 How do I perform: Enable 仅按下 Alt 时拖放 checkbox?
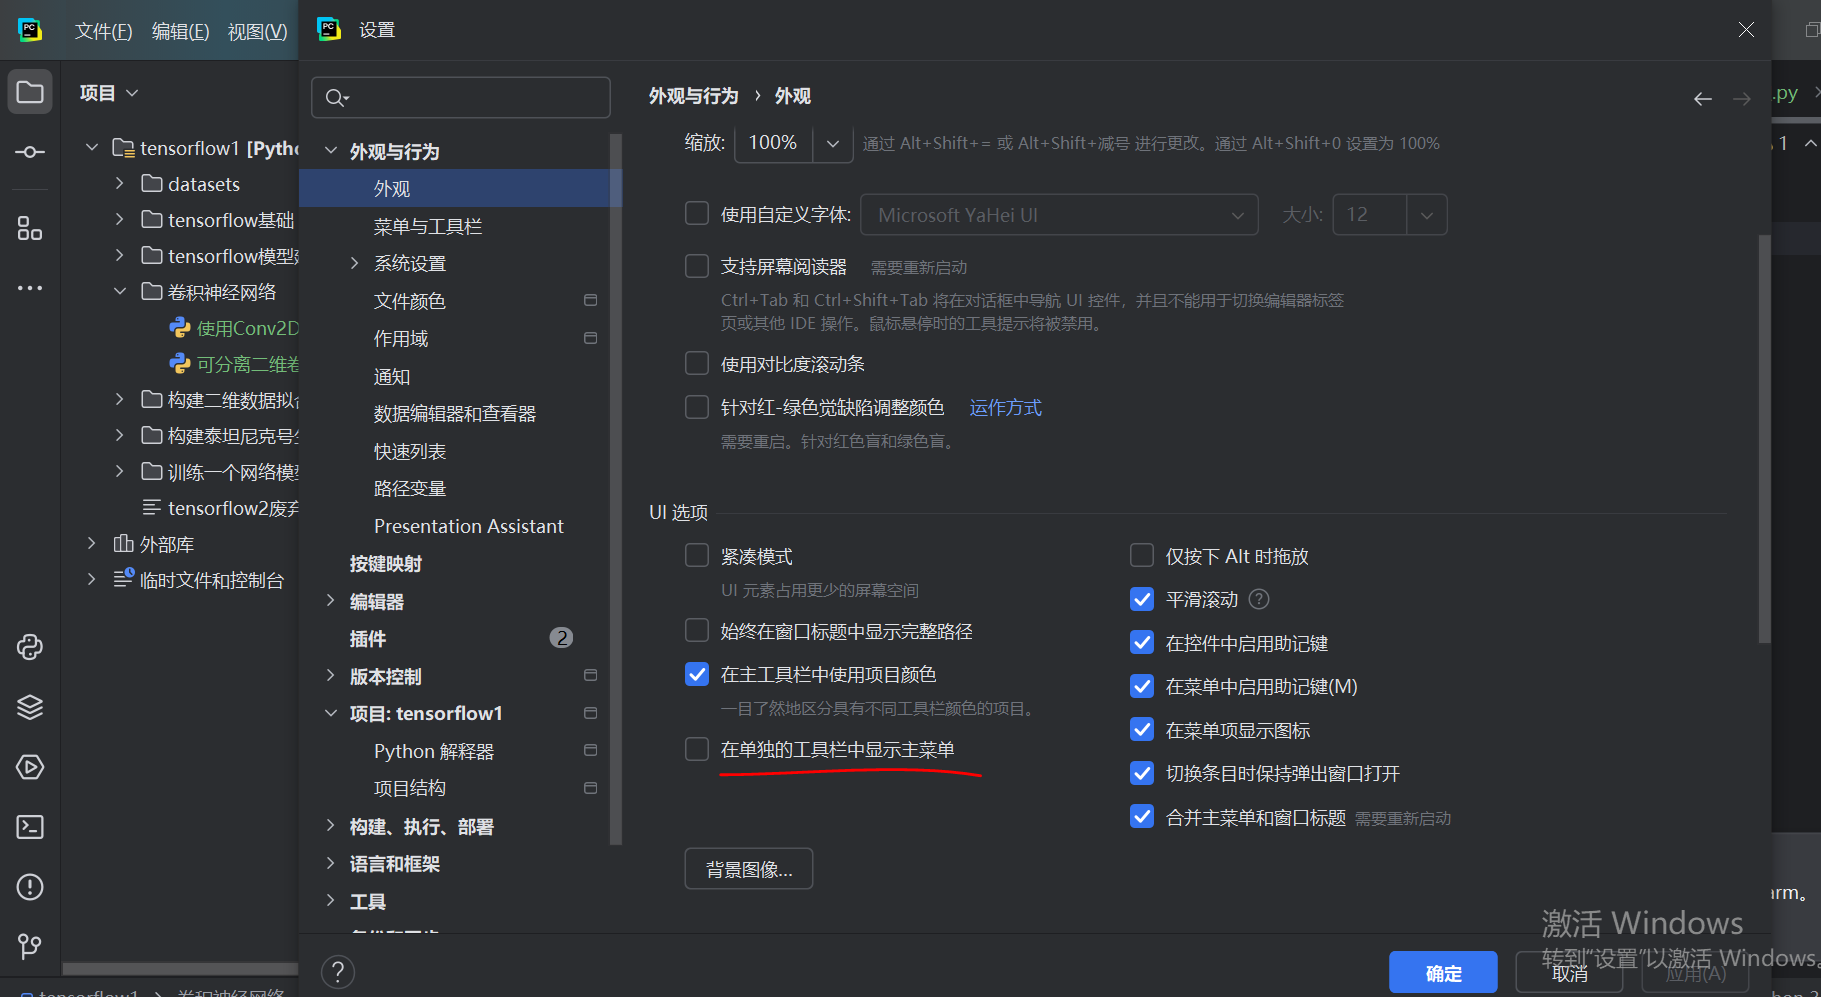[1142, 555]
